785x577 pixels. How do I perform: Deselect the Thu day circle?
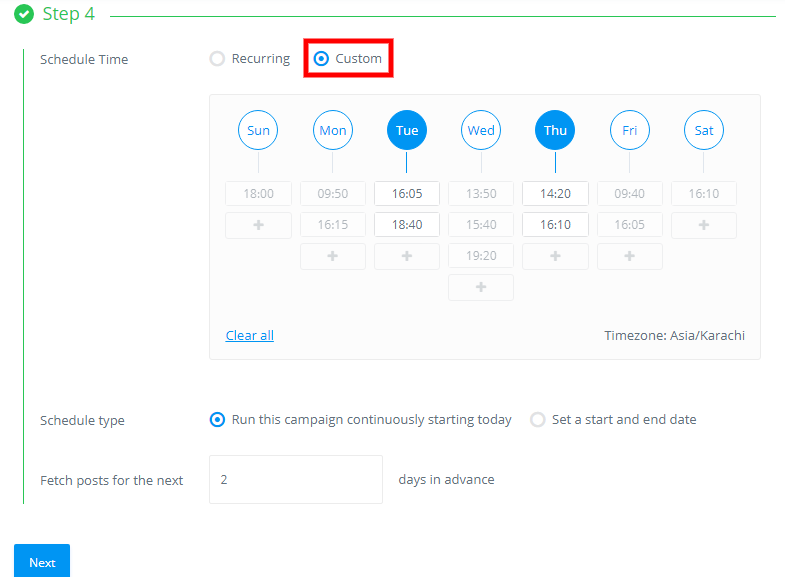[555, 130]
